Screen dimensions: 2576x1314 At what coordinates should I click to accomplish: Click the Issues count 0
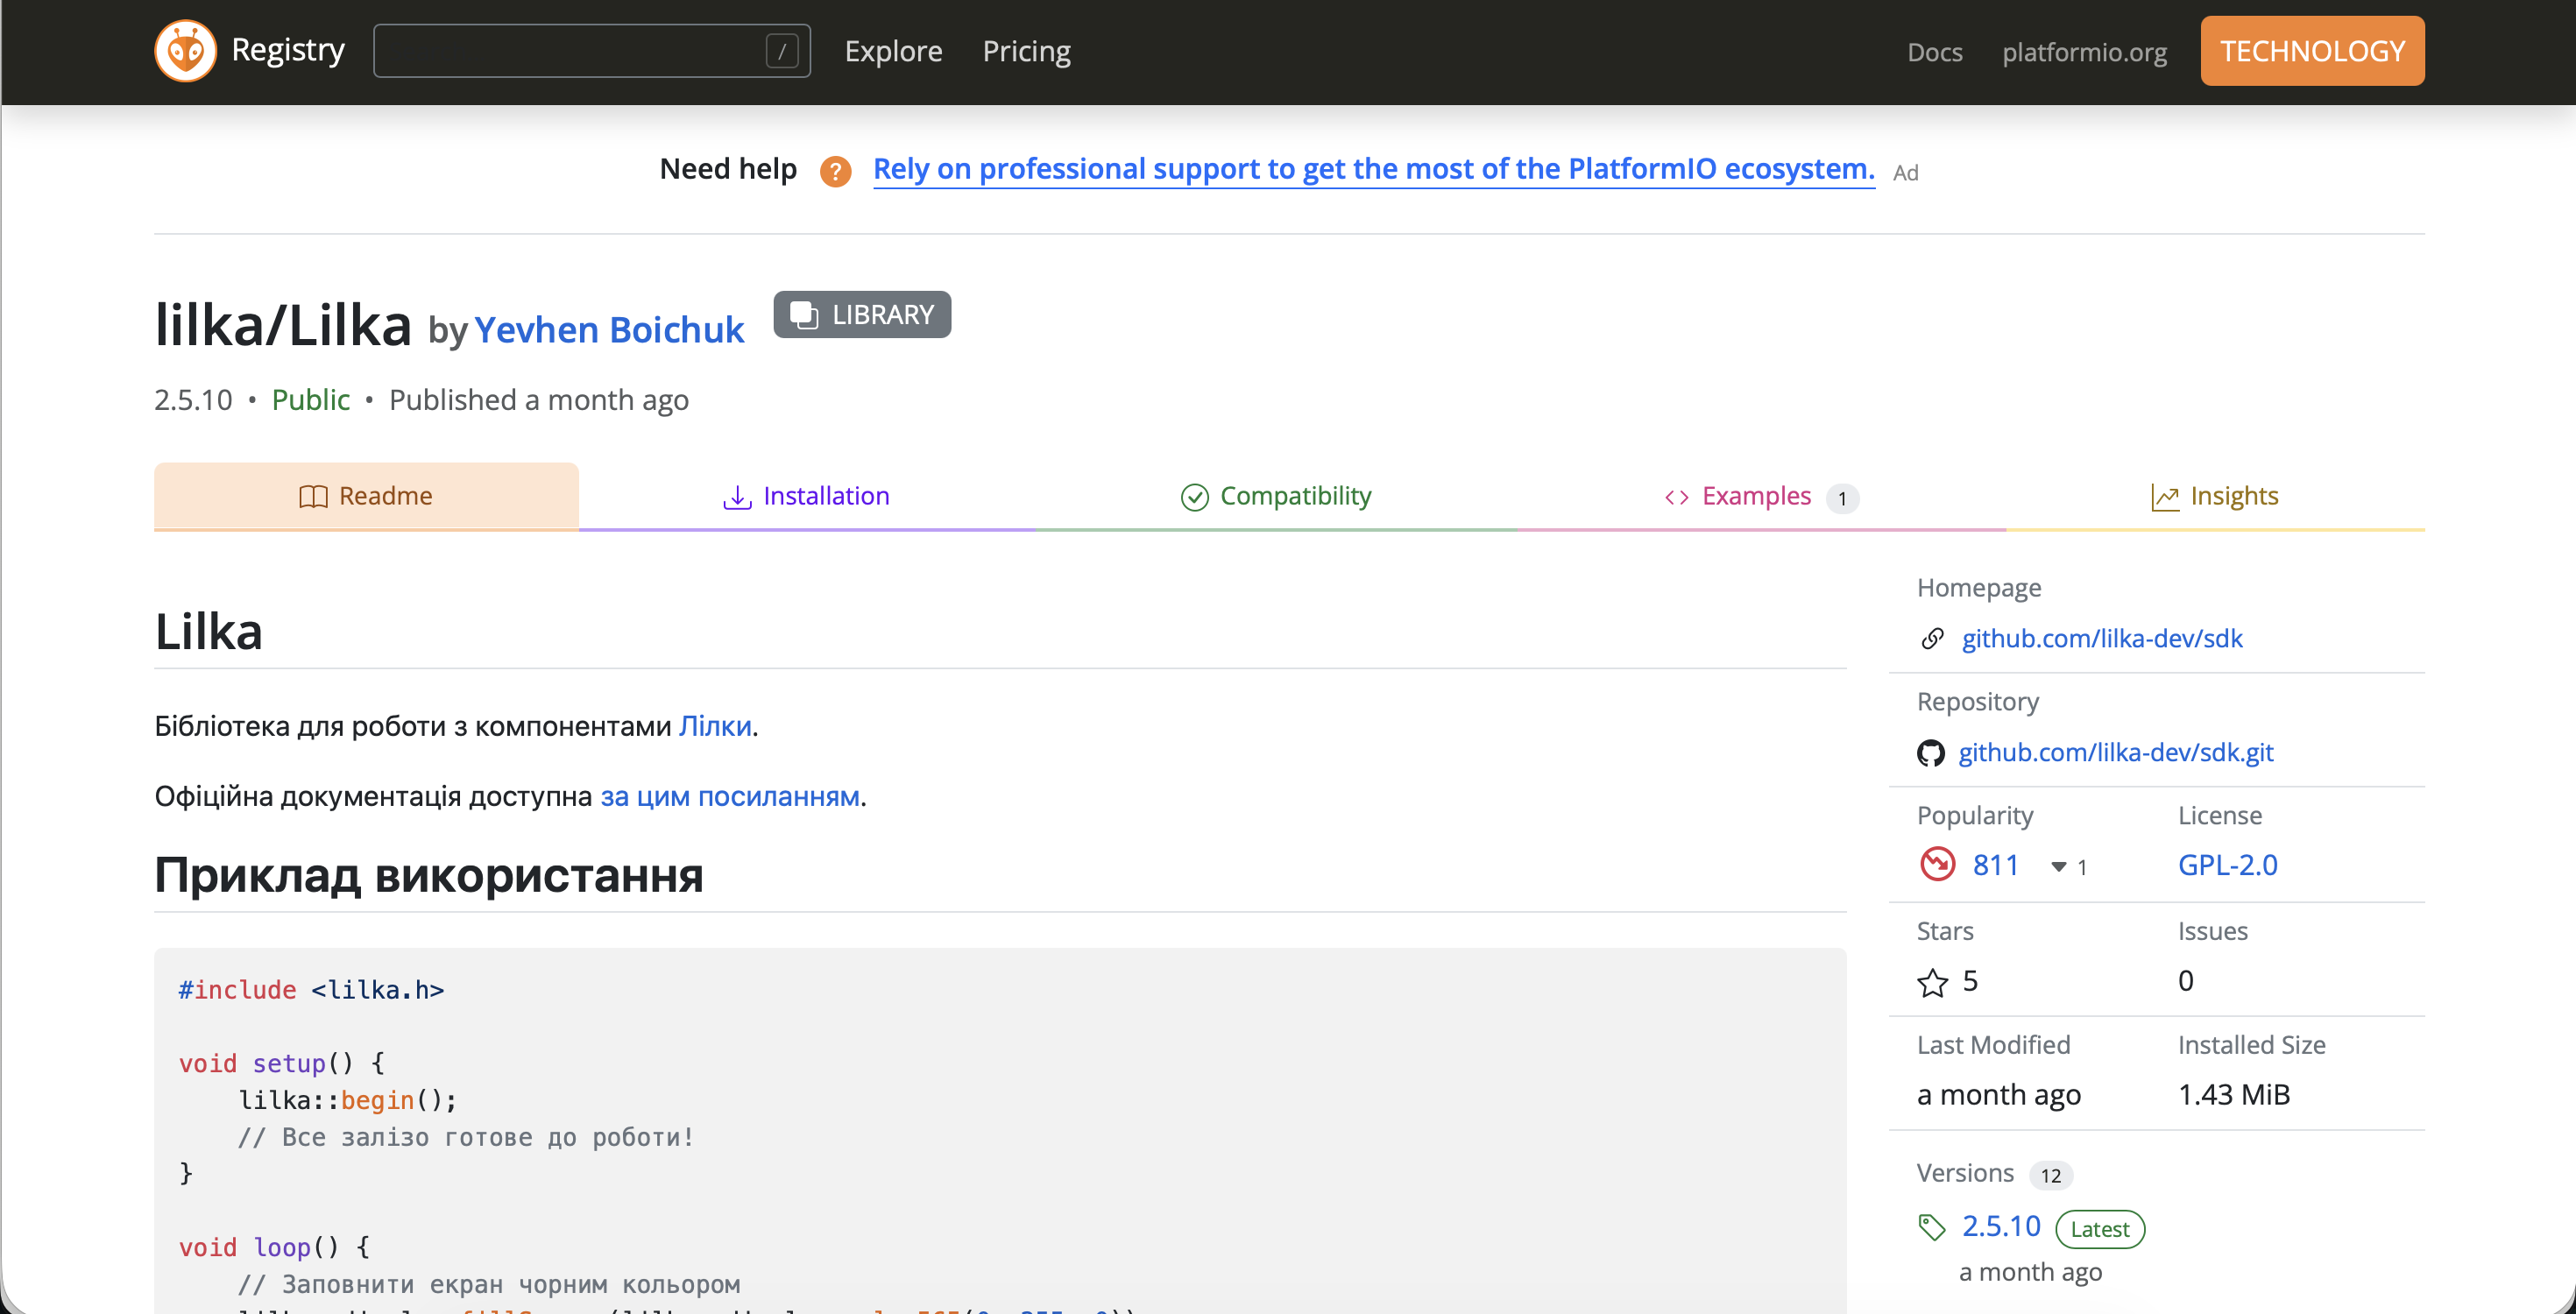(x=2185, y=981)
